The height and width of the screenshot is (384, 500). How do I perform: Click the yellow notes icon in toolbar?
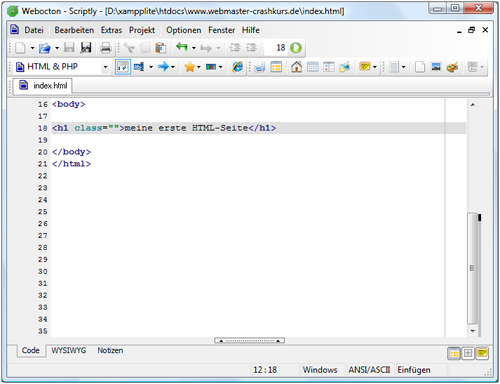click(365, 66)
